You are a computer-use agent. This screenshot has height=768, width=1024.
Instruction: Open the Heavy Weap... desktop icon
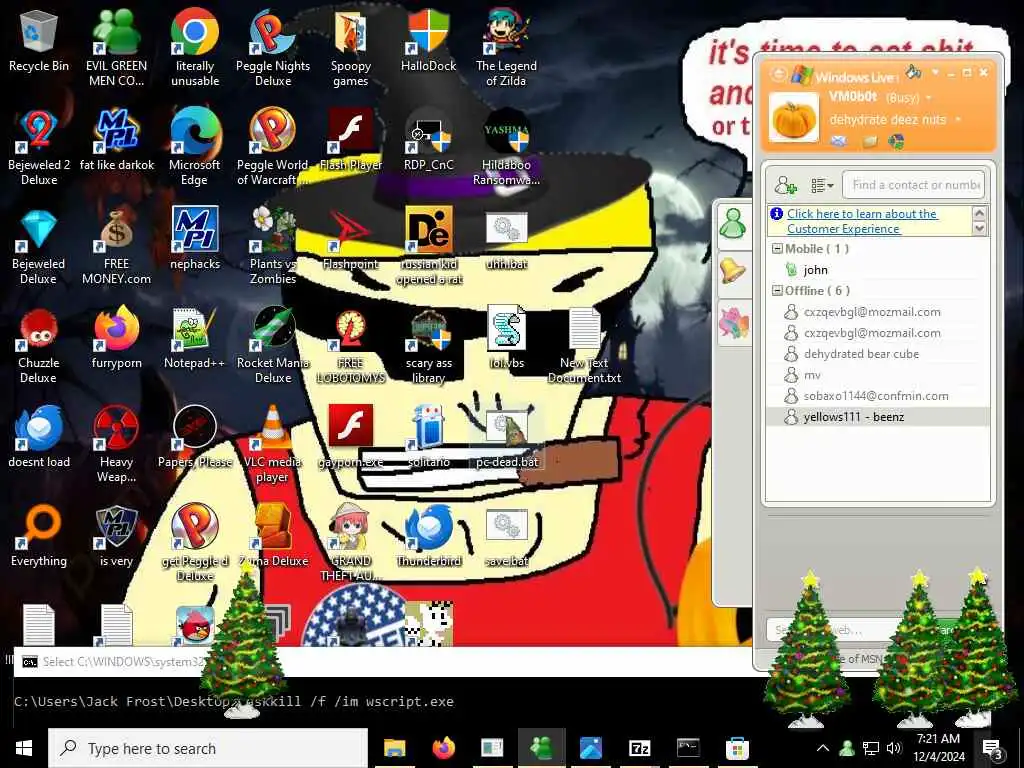[116, 445]
